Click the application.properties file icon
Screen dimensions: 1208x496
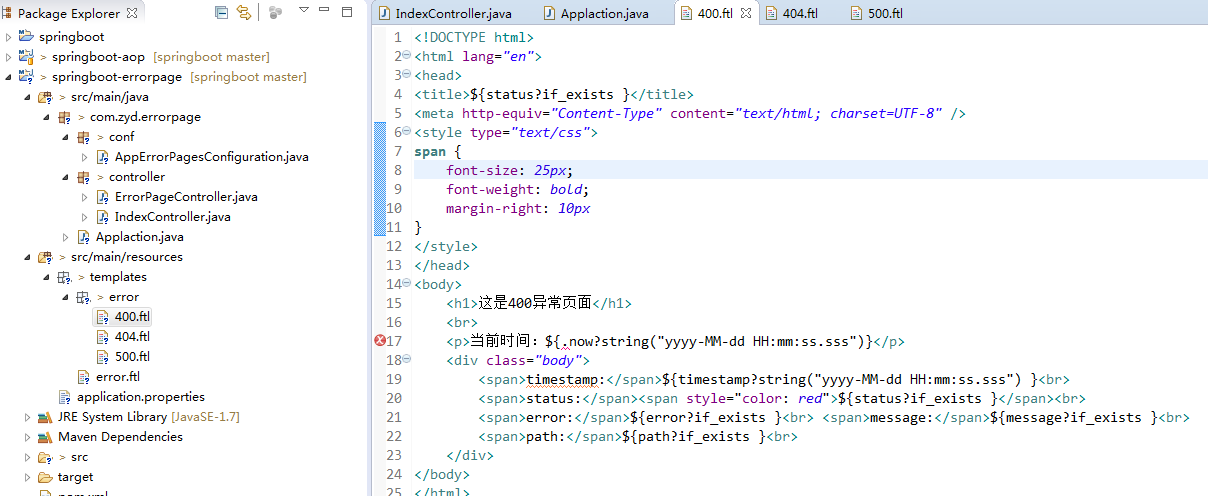(x=66, y=397)
